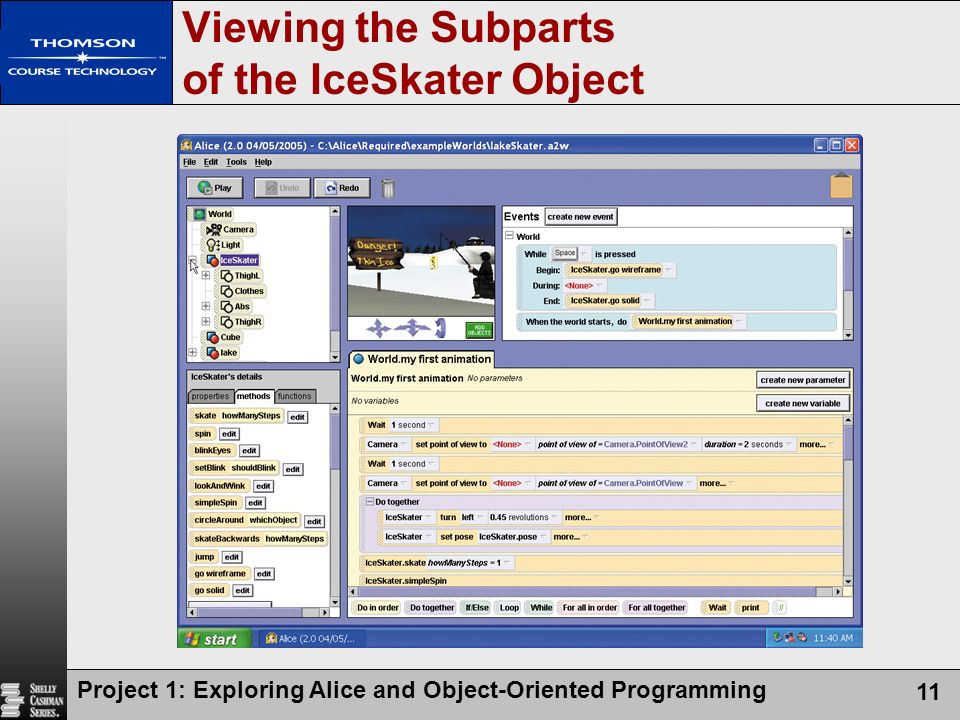960x720 pixels.
Task: Open the Edit menu
Action: pos(211,162)
